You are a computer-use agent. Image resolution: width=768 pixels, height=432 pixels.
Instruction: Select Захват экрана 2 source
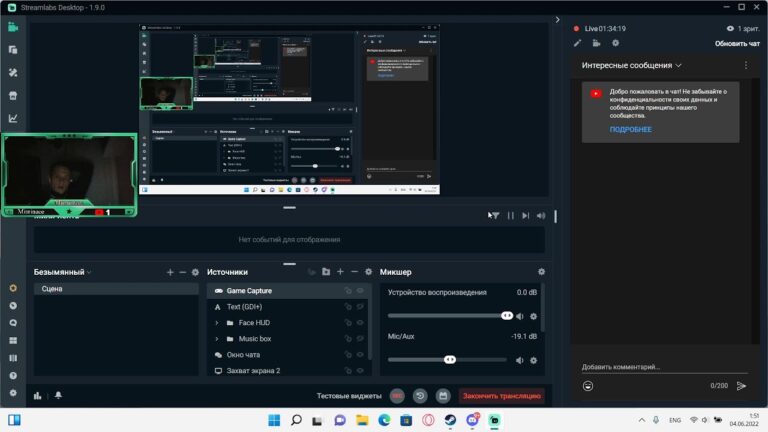pyautogui.click(x=289, y=371)
